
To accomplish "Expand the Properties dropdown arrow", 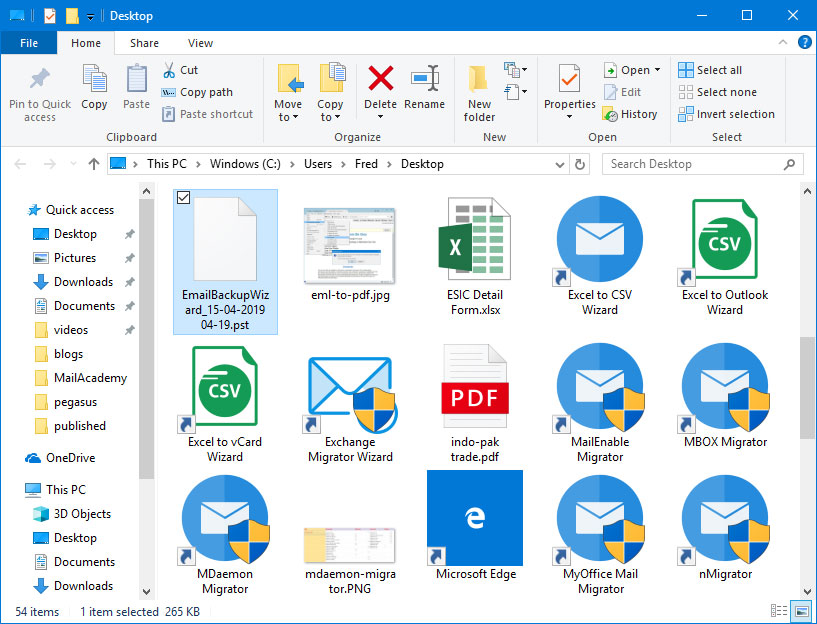I will click(x=570, y=117).
